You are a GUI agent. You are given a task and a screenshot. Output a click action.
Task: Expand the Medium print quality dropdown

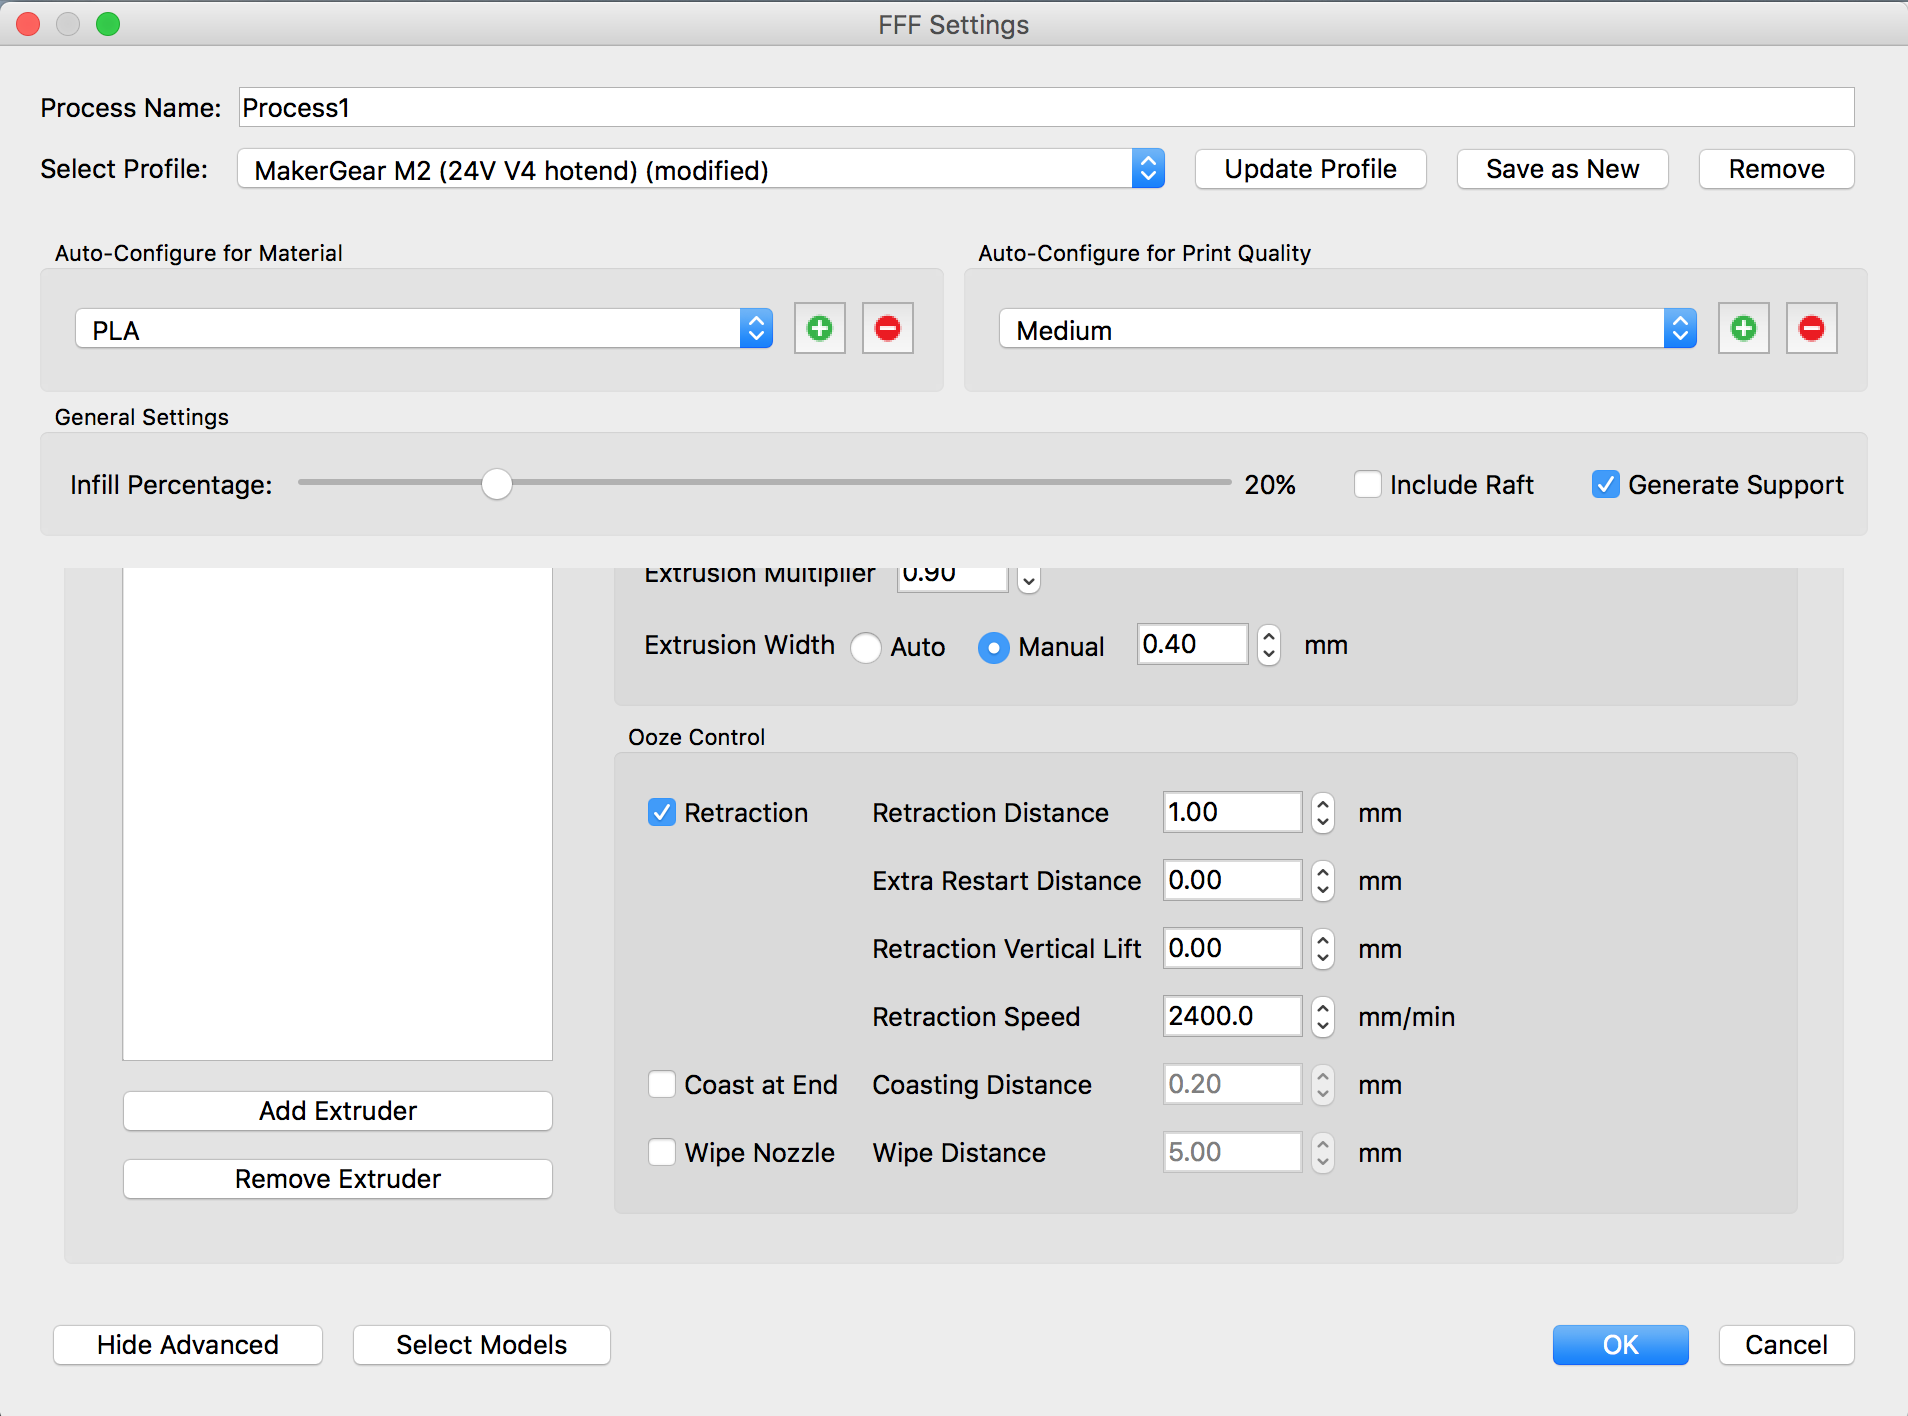pyautogui.click(x=1347, y=329)
